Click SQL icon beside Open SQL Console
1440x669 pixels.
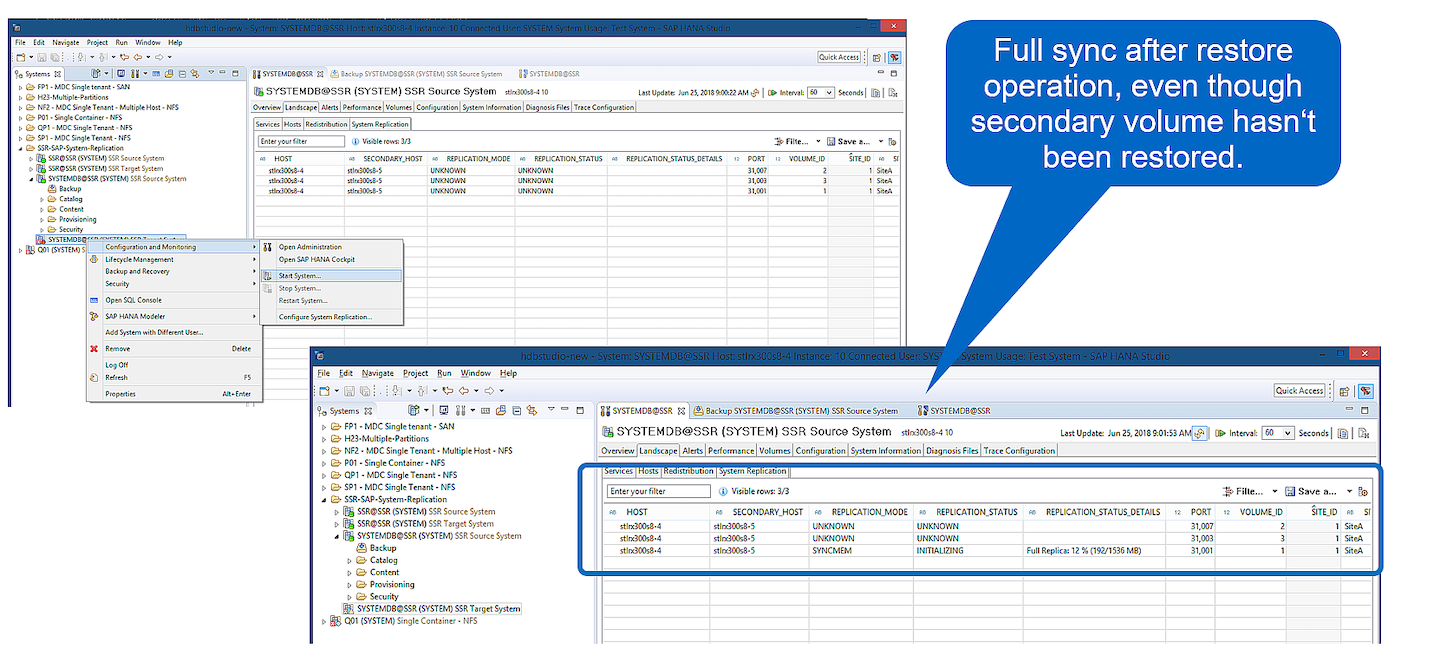94,300
